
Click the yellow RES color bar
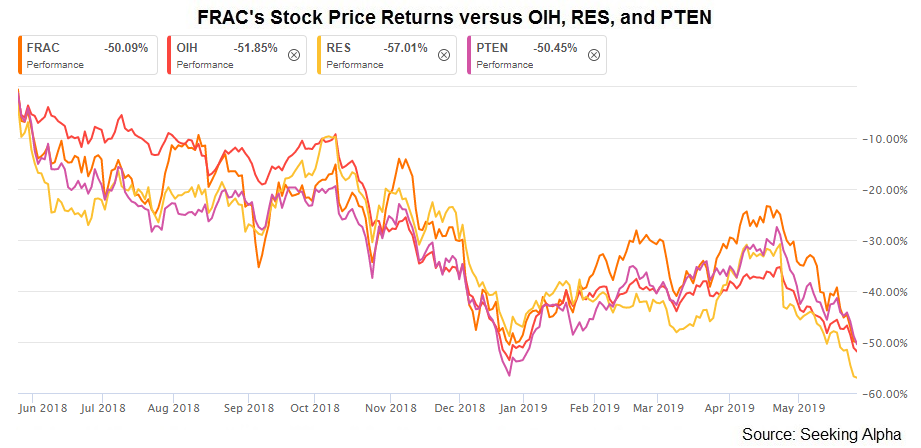click(x=319, y=55)
